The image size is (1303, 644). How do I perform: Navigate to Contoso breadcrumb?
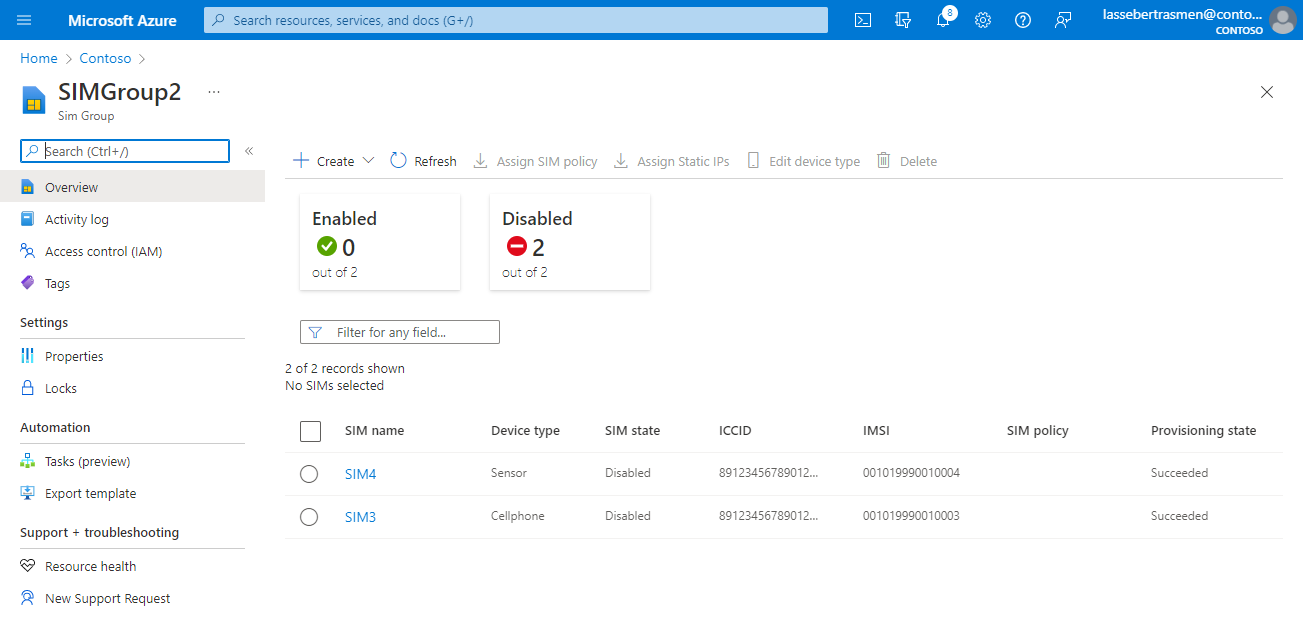pos(105,59)
